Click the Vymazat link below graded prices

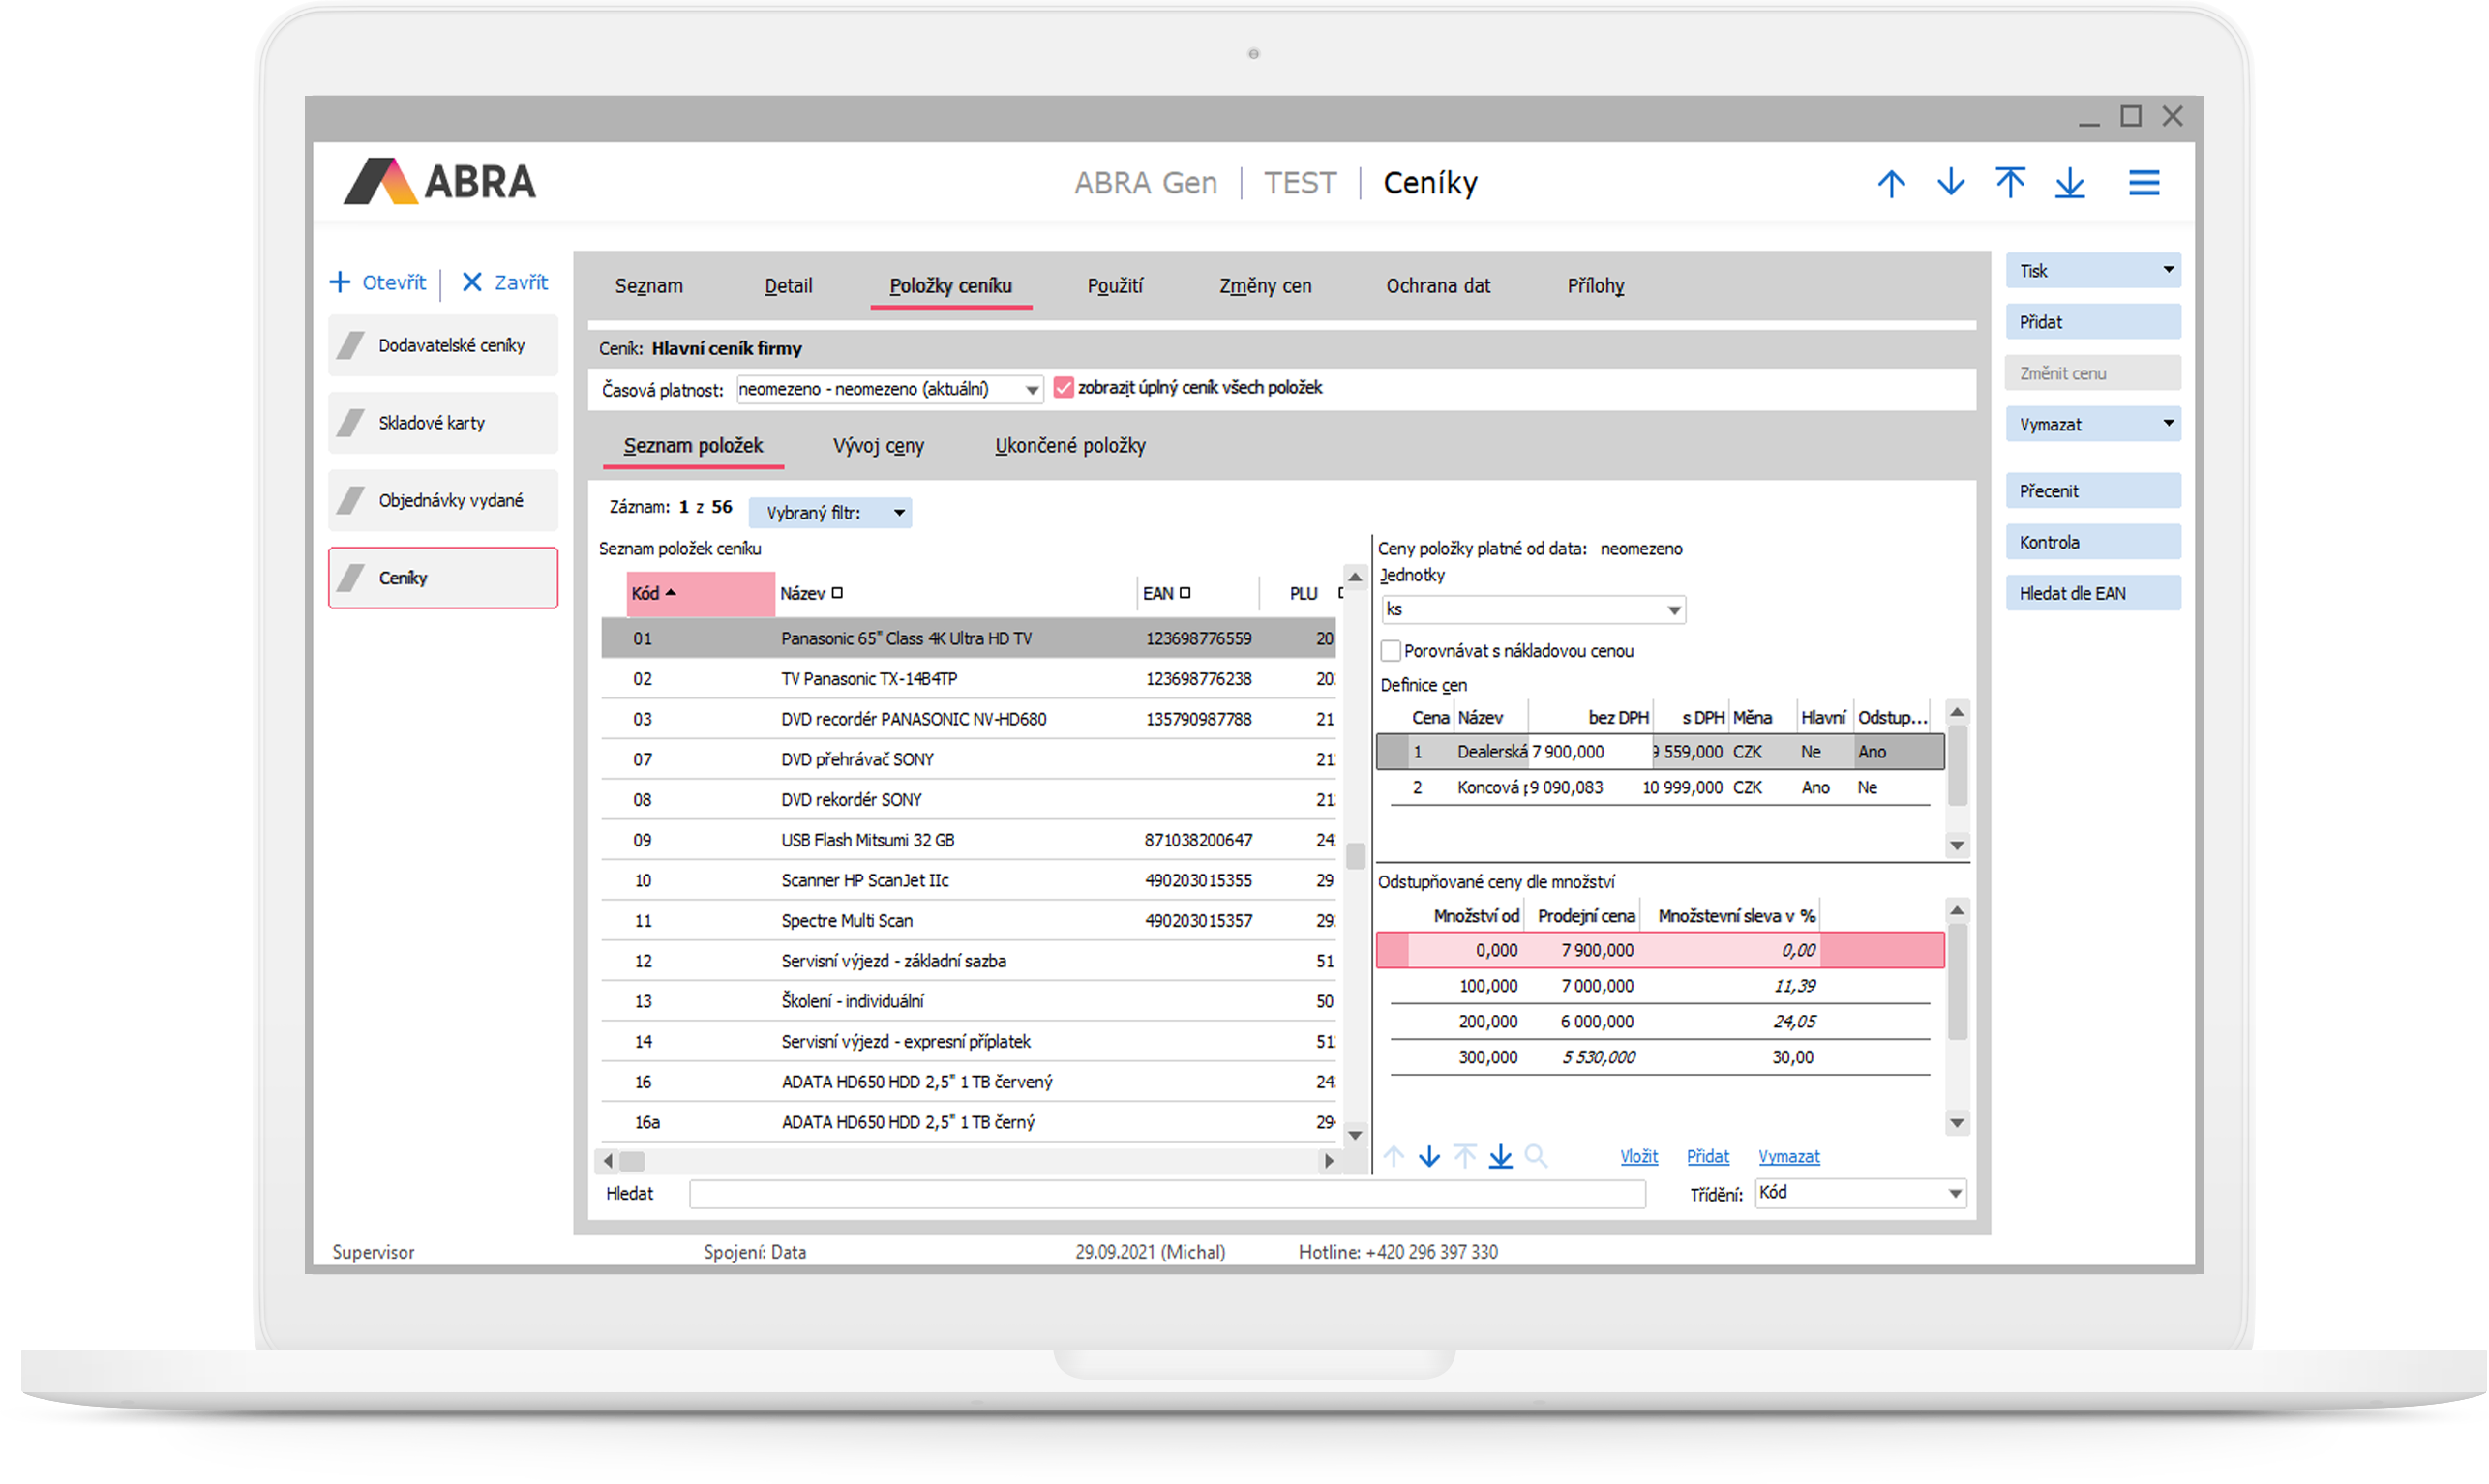1788,1157
